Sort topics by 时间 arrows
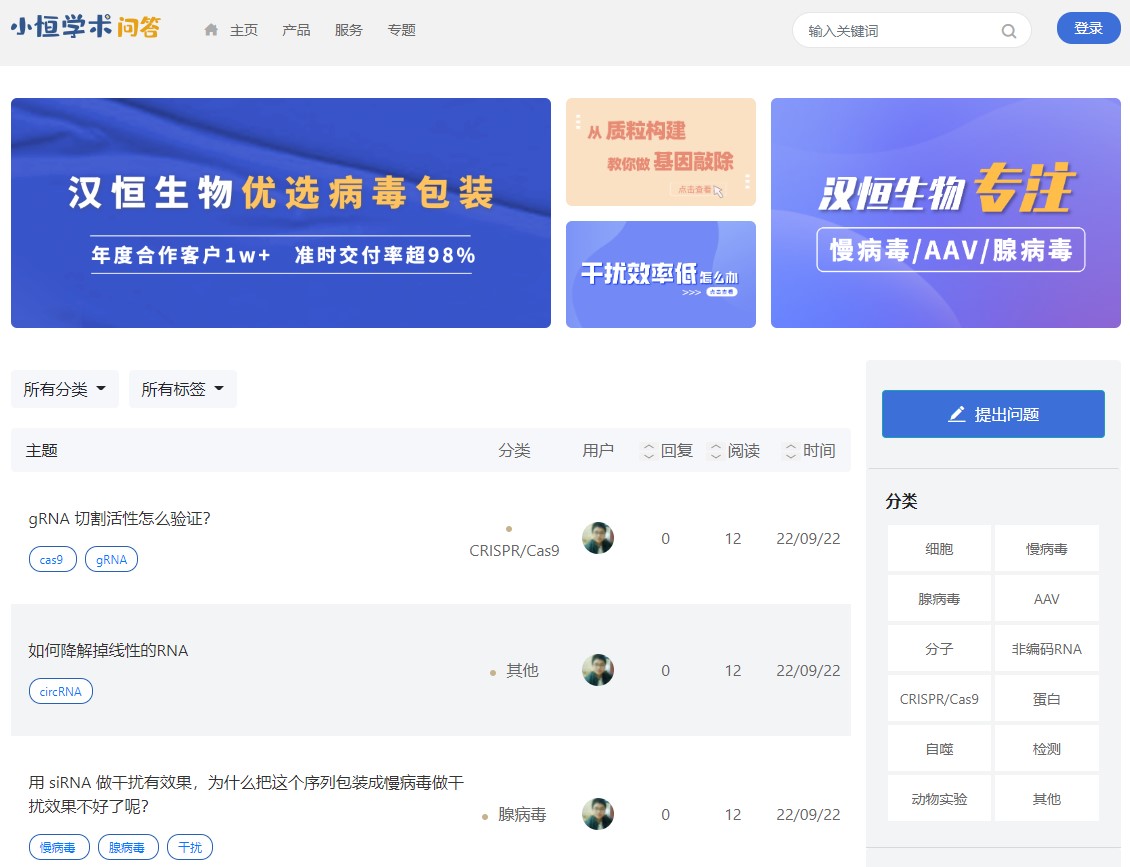Image resolution: width=1130 pixels, height=867 pixels. 791,451
